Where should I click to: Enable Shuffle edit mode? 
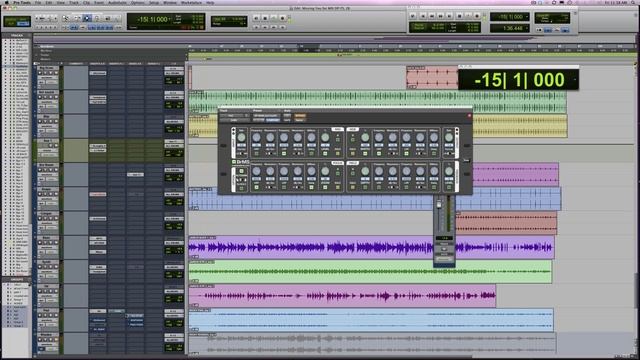[11, 19]
